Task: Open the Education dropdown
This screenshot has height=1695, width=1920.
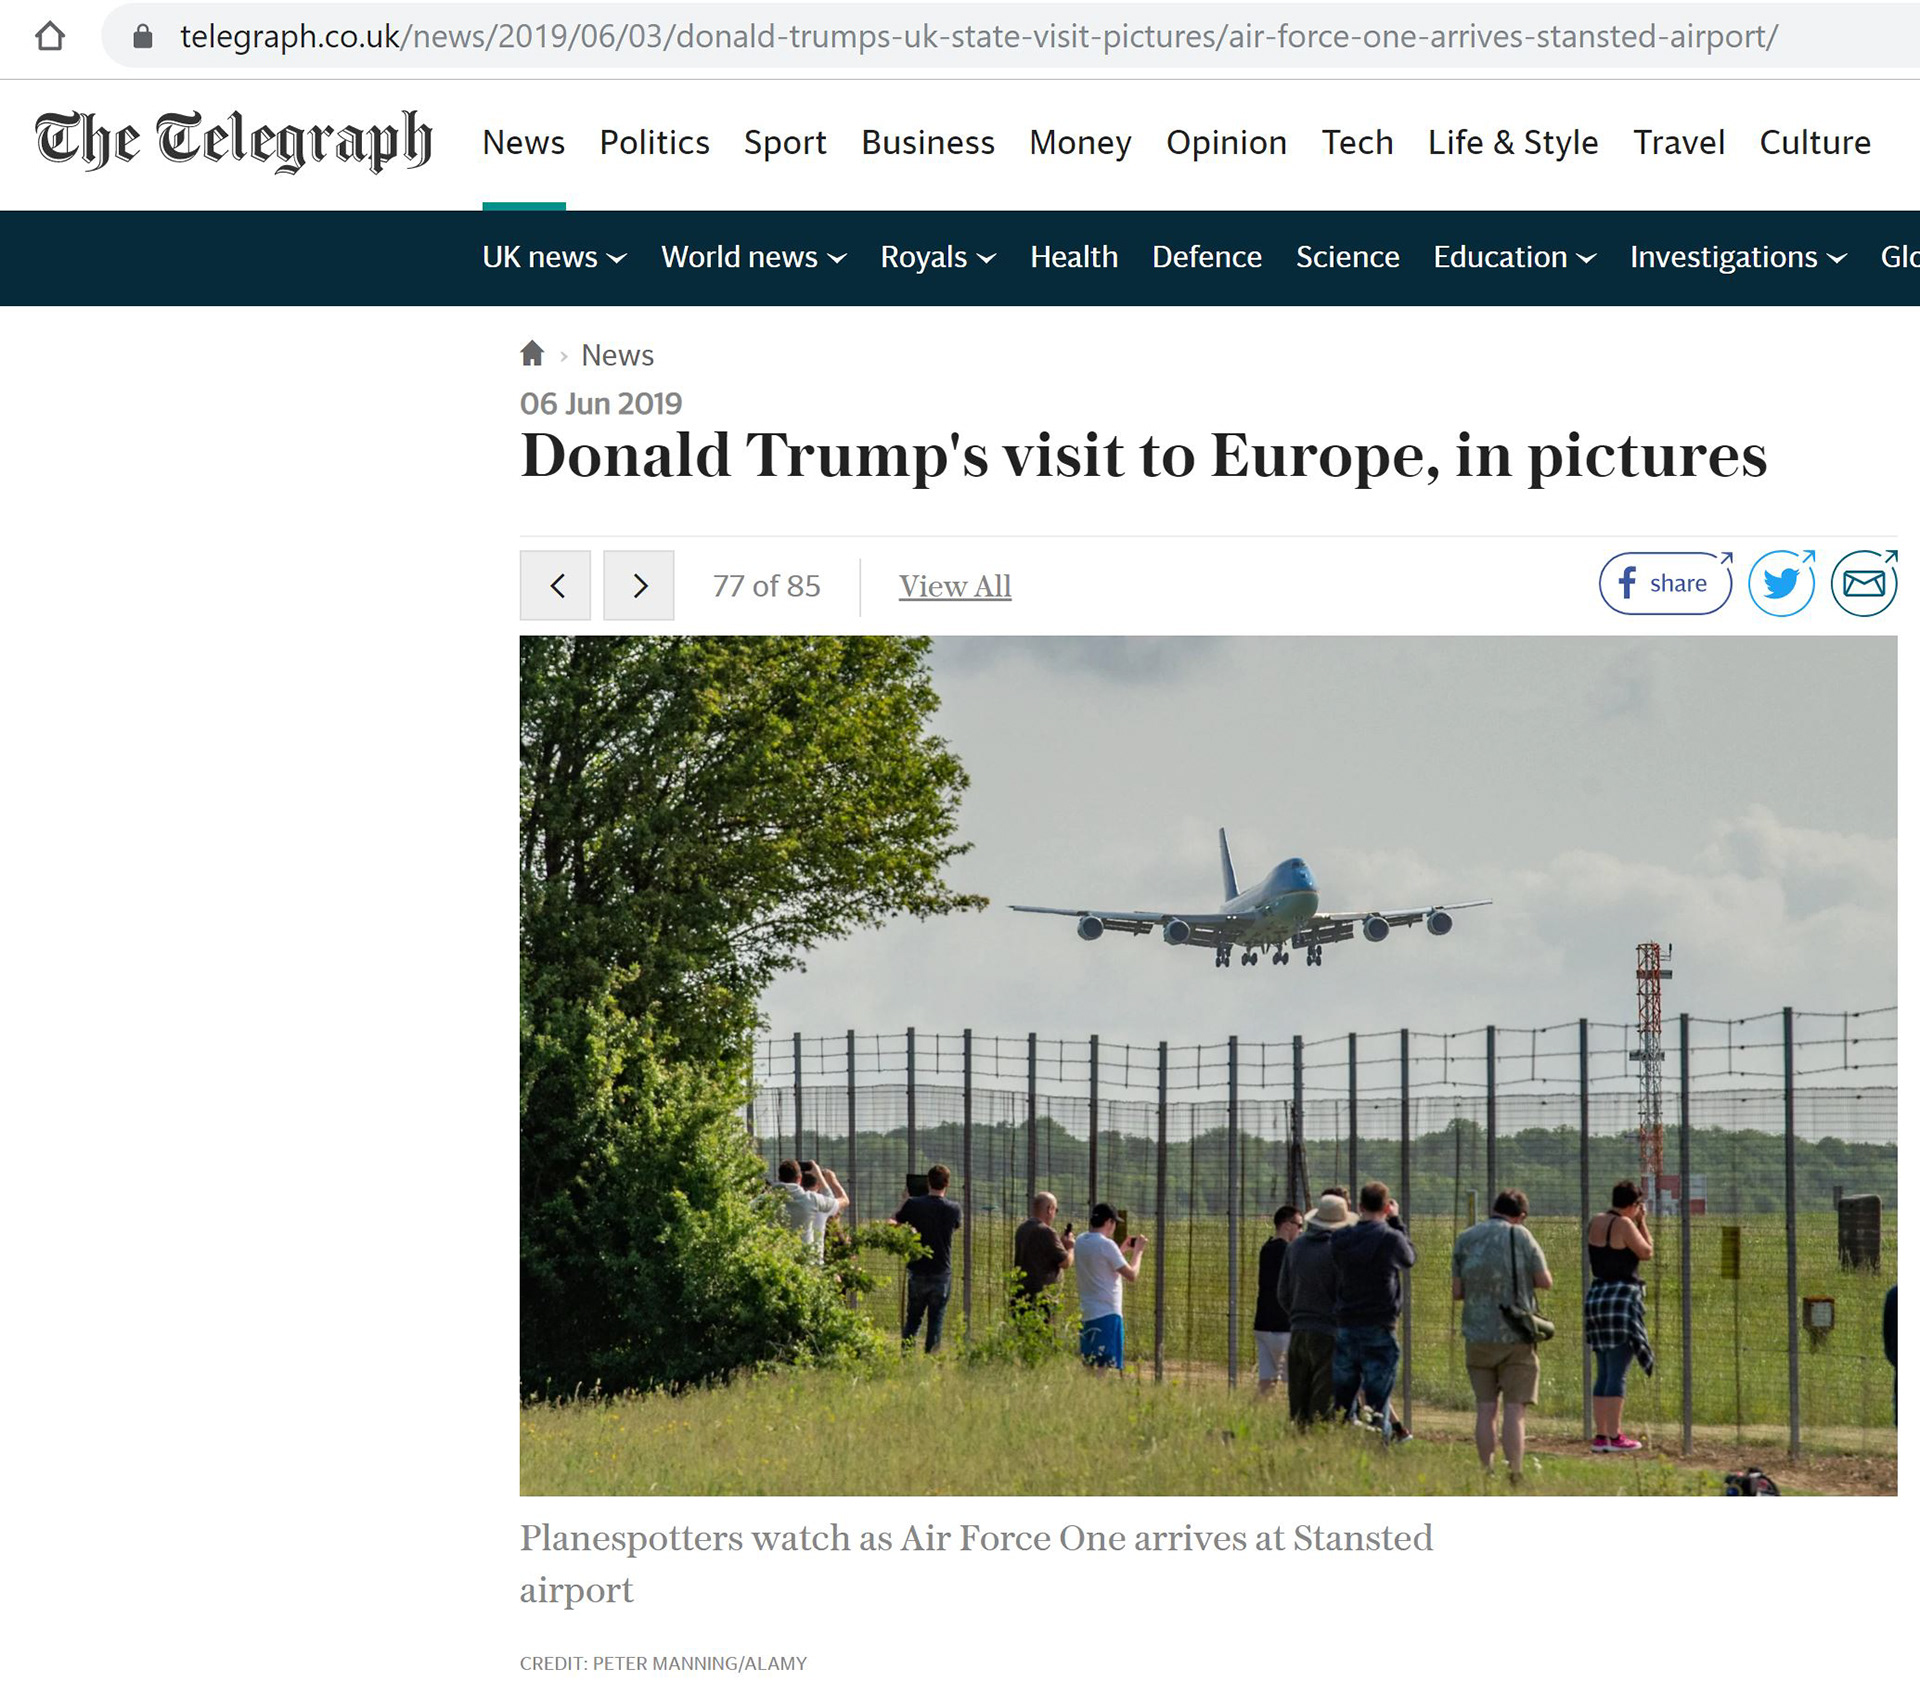Action: (1514, 257)
